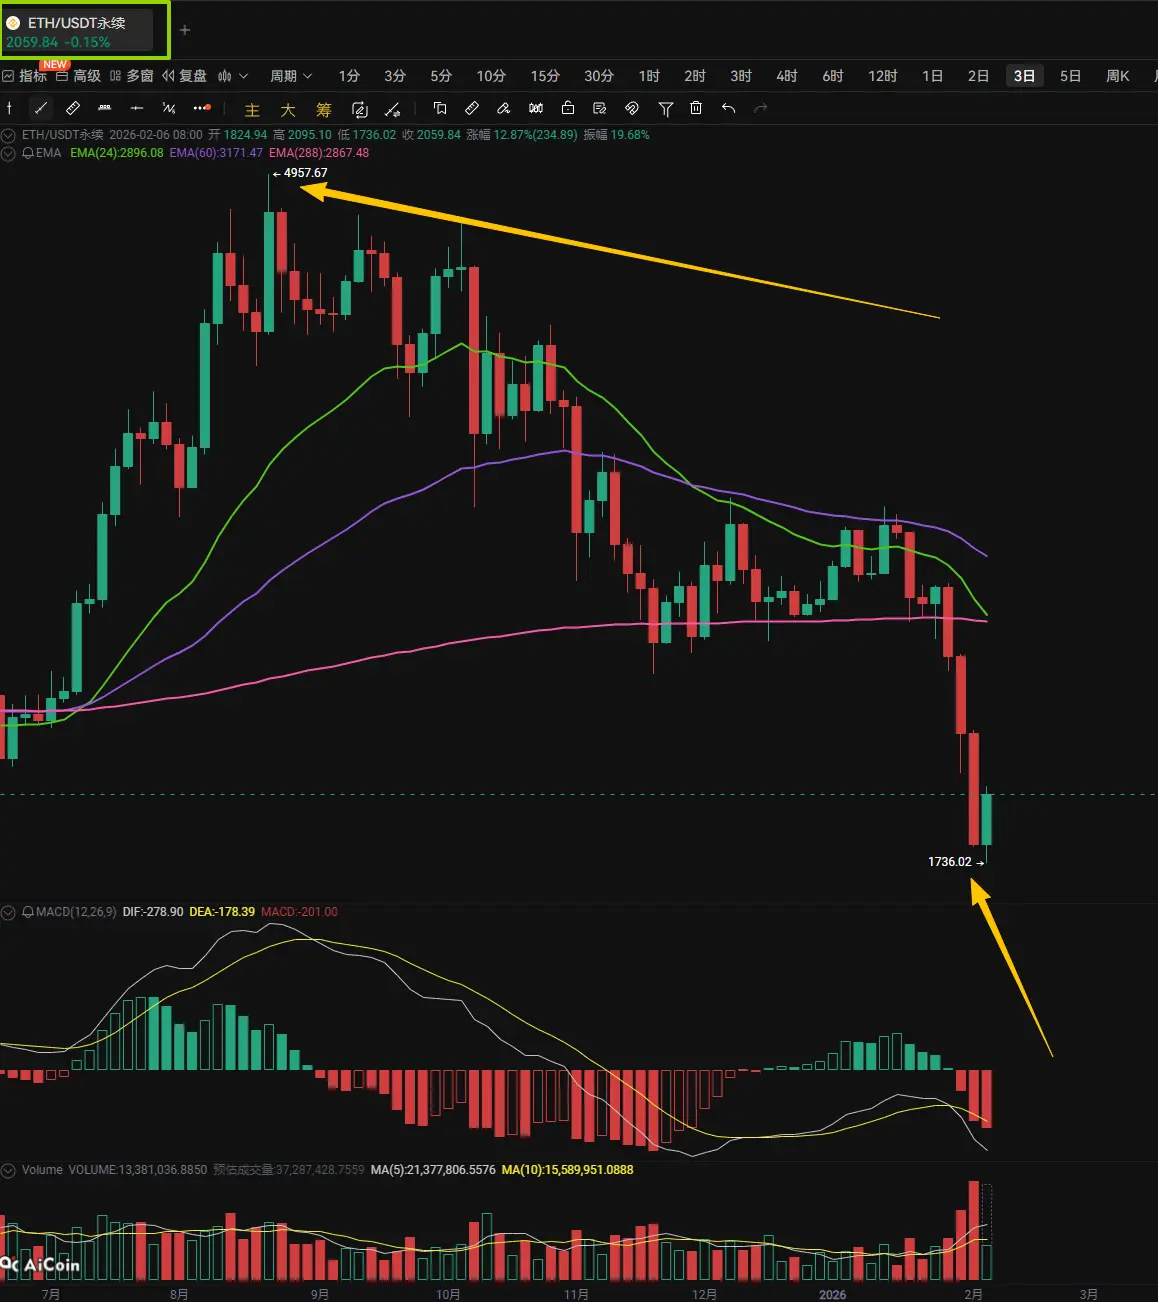This screenshot has height=1302, width=1158.
Task: Click the EMA(60):3171.47 value
Action: tap(216, 153)
